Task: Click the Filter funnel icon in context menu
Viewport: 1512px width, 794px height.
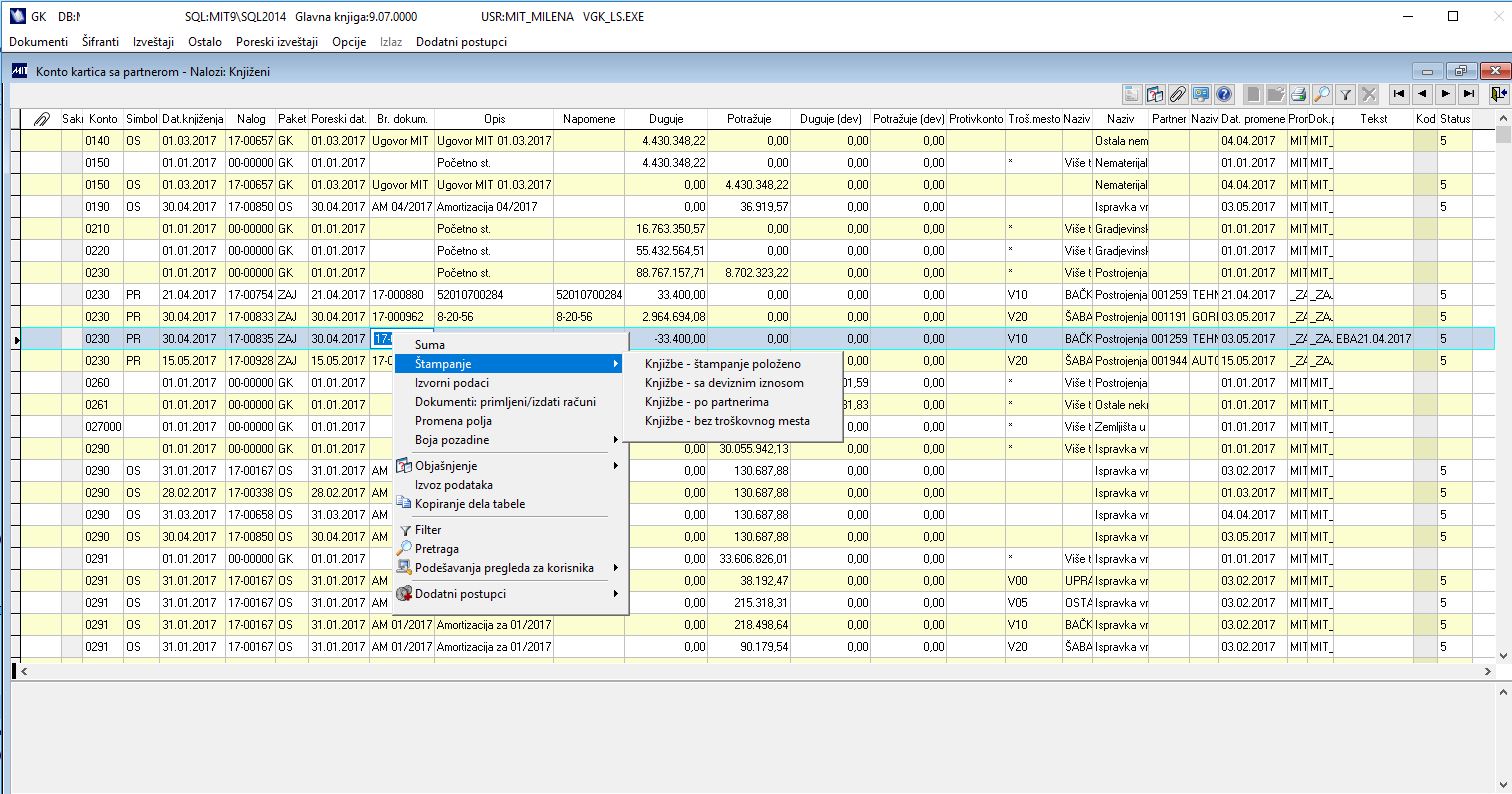Action: pyautogui.click(x=404, y=530)
